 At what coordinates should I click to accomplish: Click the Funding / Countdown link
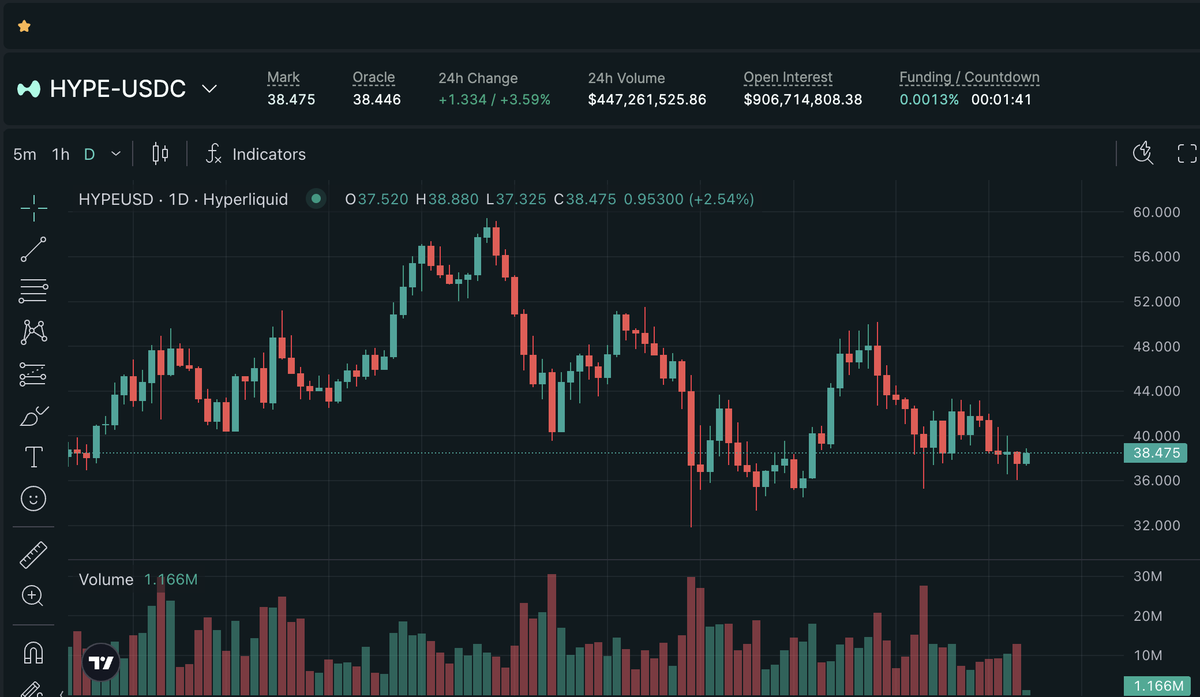pos(969,77)
